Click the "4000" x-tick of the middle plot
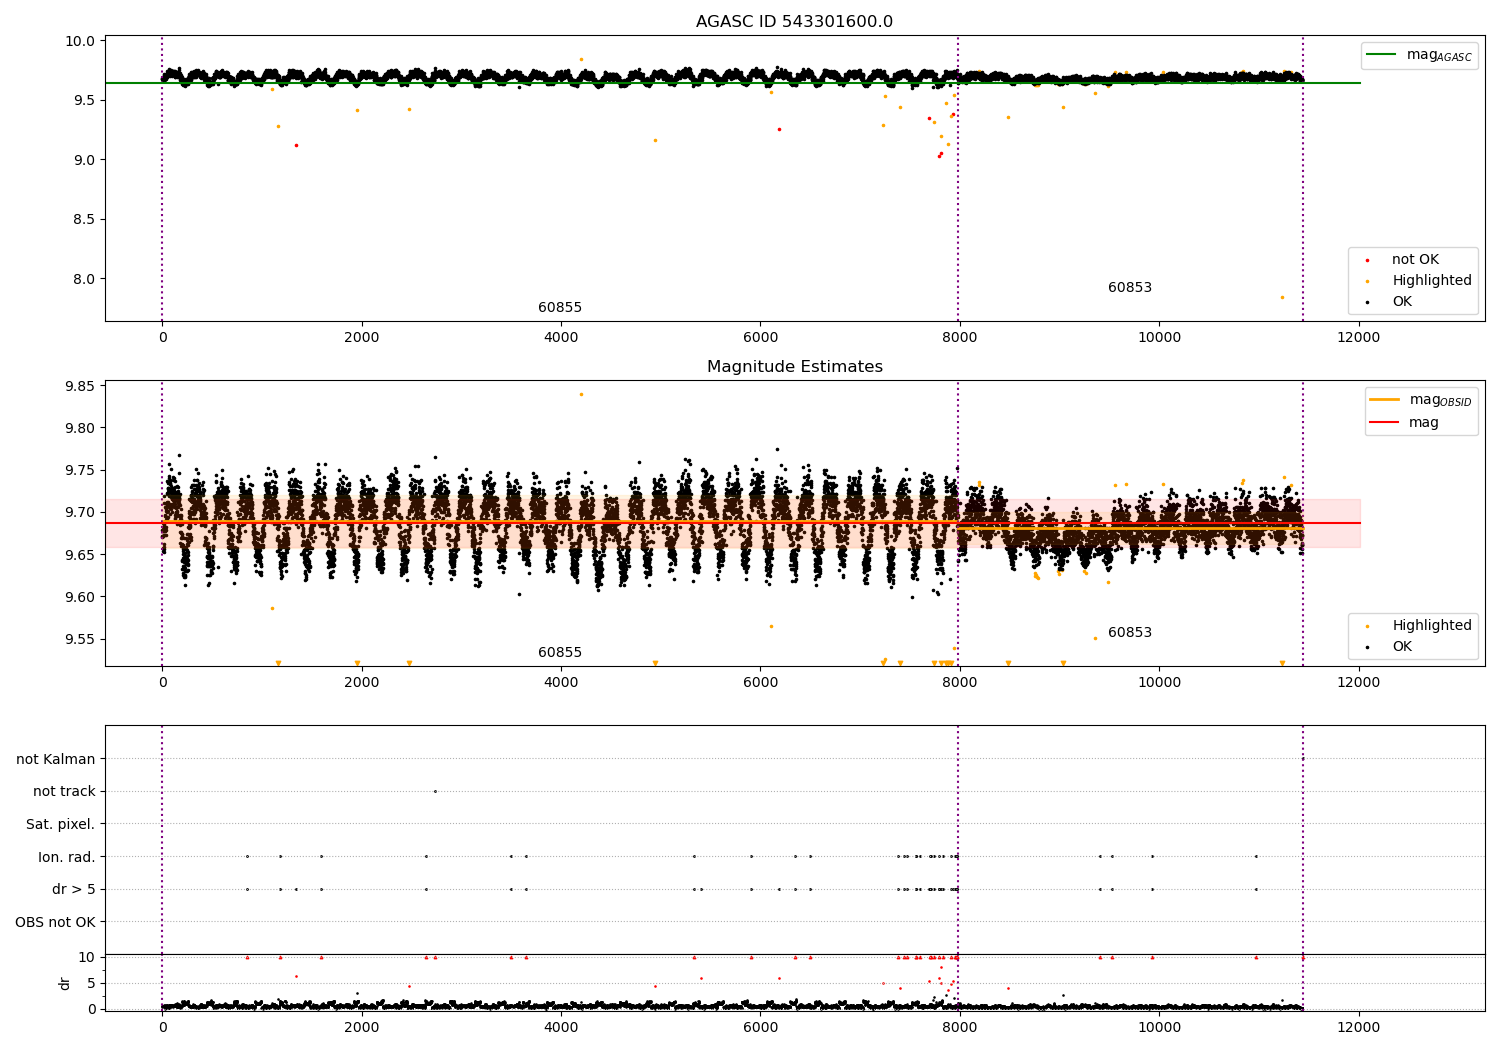The height and width of the screenshot is (1050, 1500). (x=560, y=682)
